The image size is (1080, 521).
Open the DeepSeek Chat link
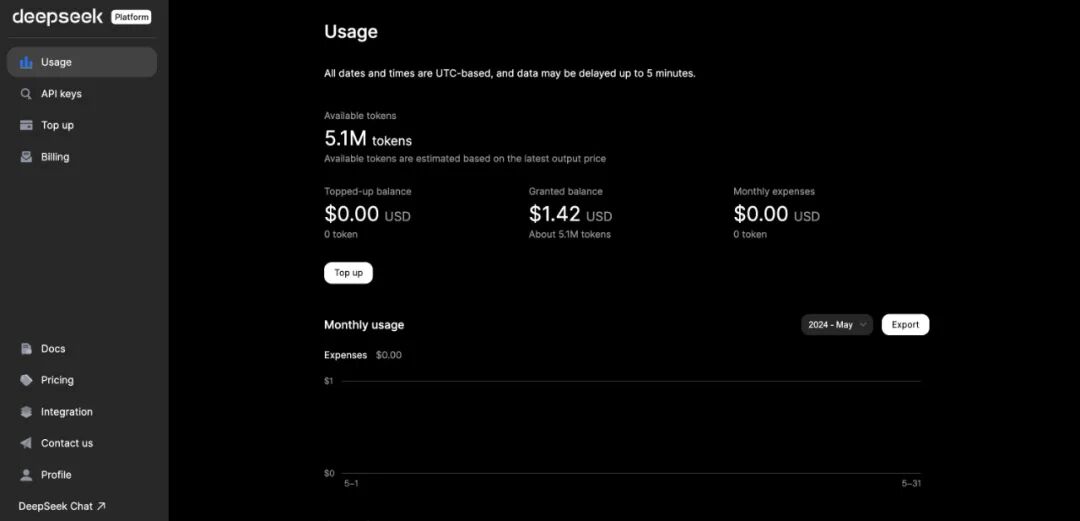[62, 506]
